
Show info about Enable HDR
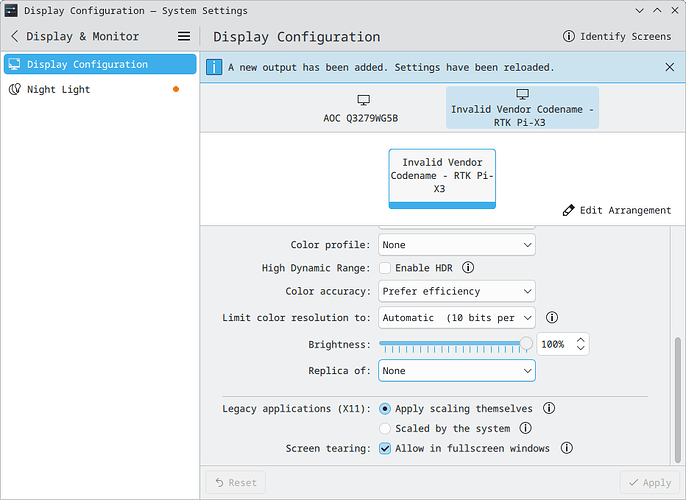click(x=468, y=267)
